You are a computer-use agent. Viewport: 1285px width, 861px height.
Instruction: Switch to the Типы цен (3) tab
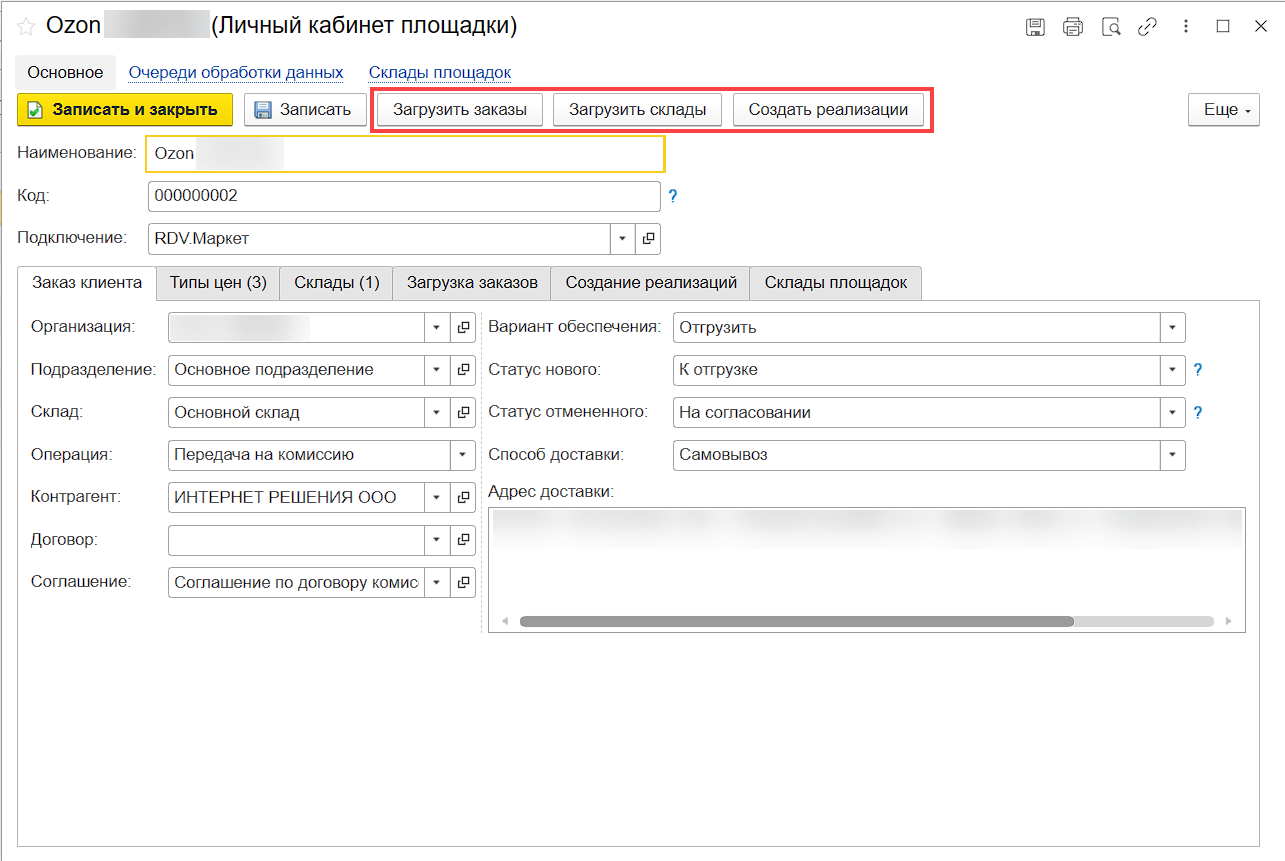[218, 283]
